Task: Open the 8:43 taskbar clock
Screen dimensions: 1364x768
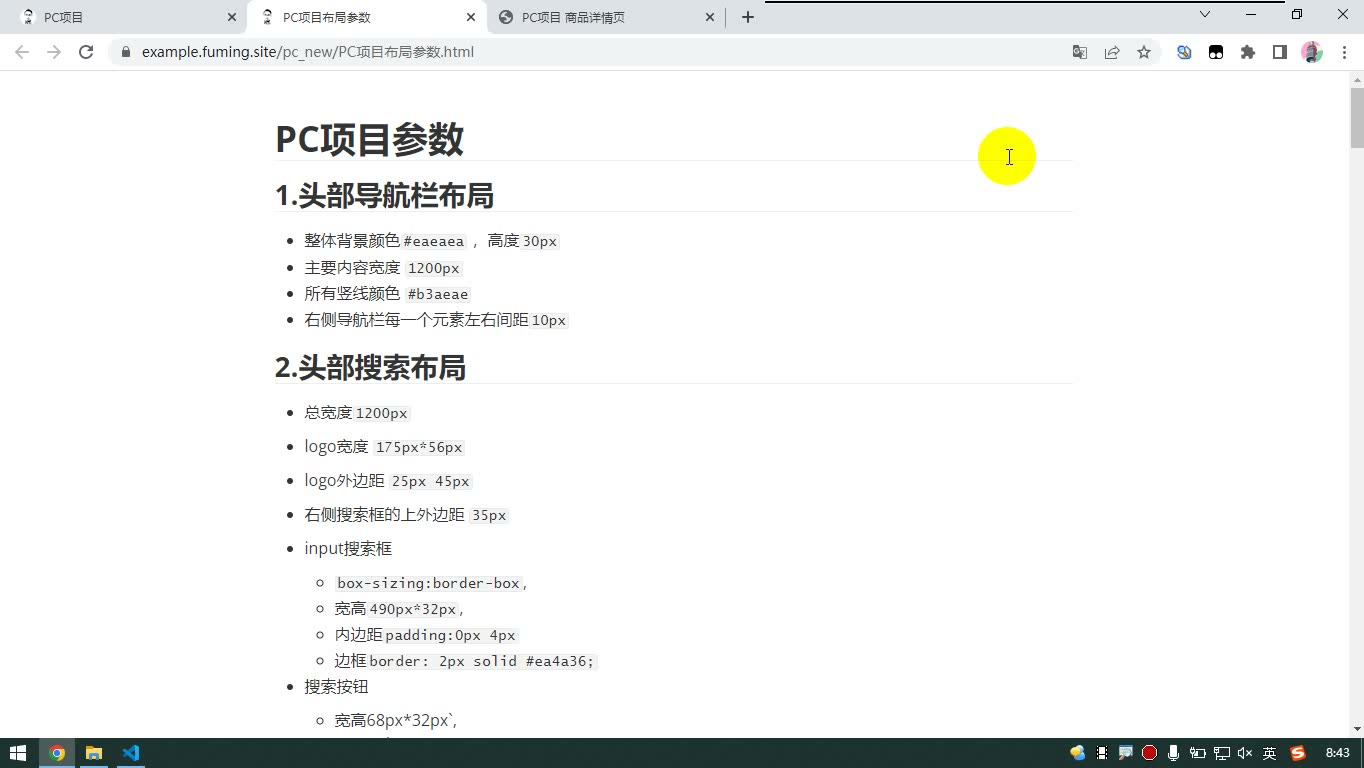Action: [x=1337, y=753]
